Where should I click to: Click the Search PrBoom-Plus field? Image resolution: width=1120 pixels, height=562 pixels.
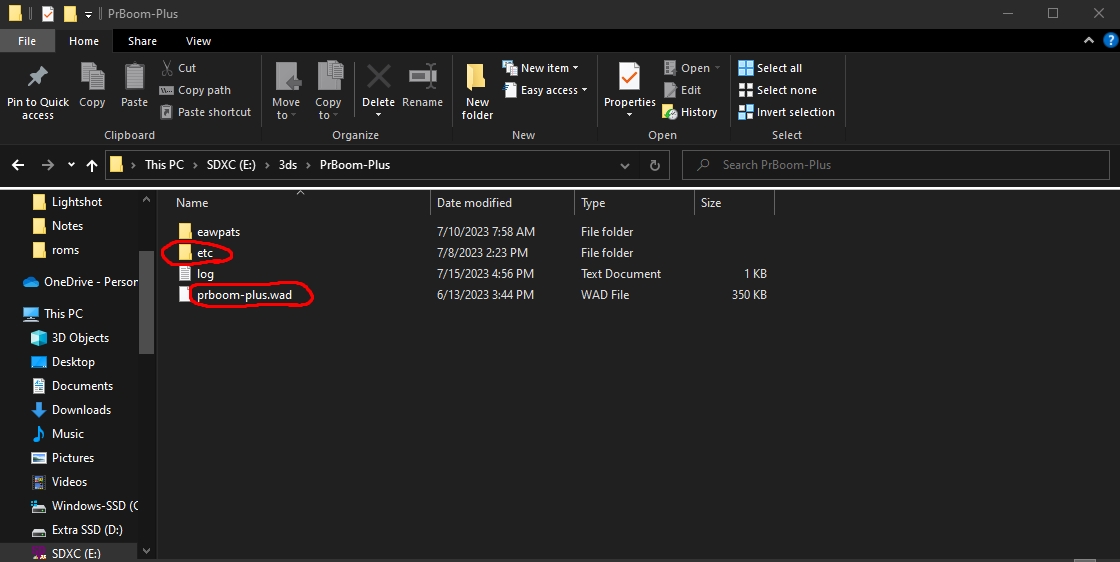point(896,165)
